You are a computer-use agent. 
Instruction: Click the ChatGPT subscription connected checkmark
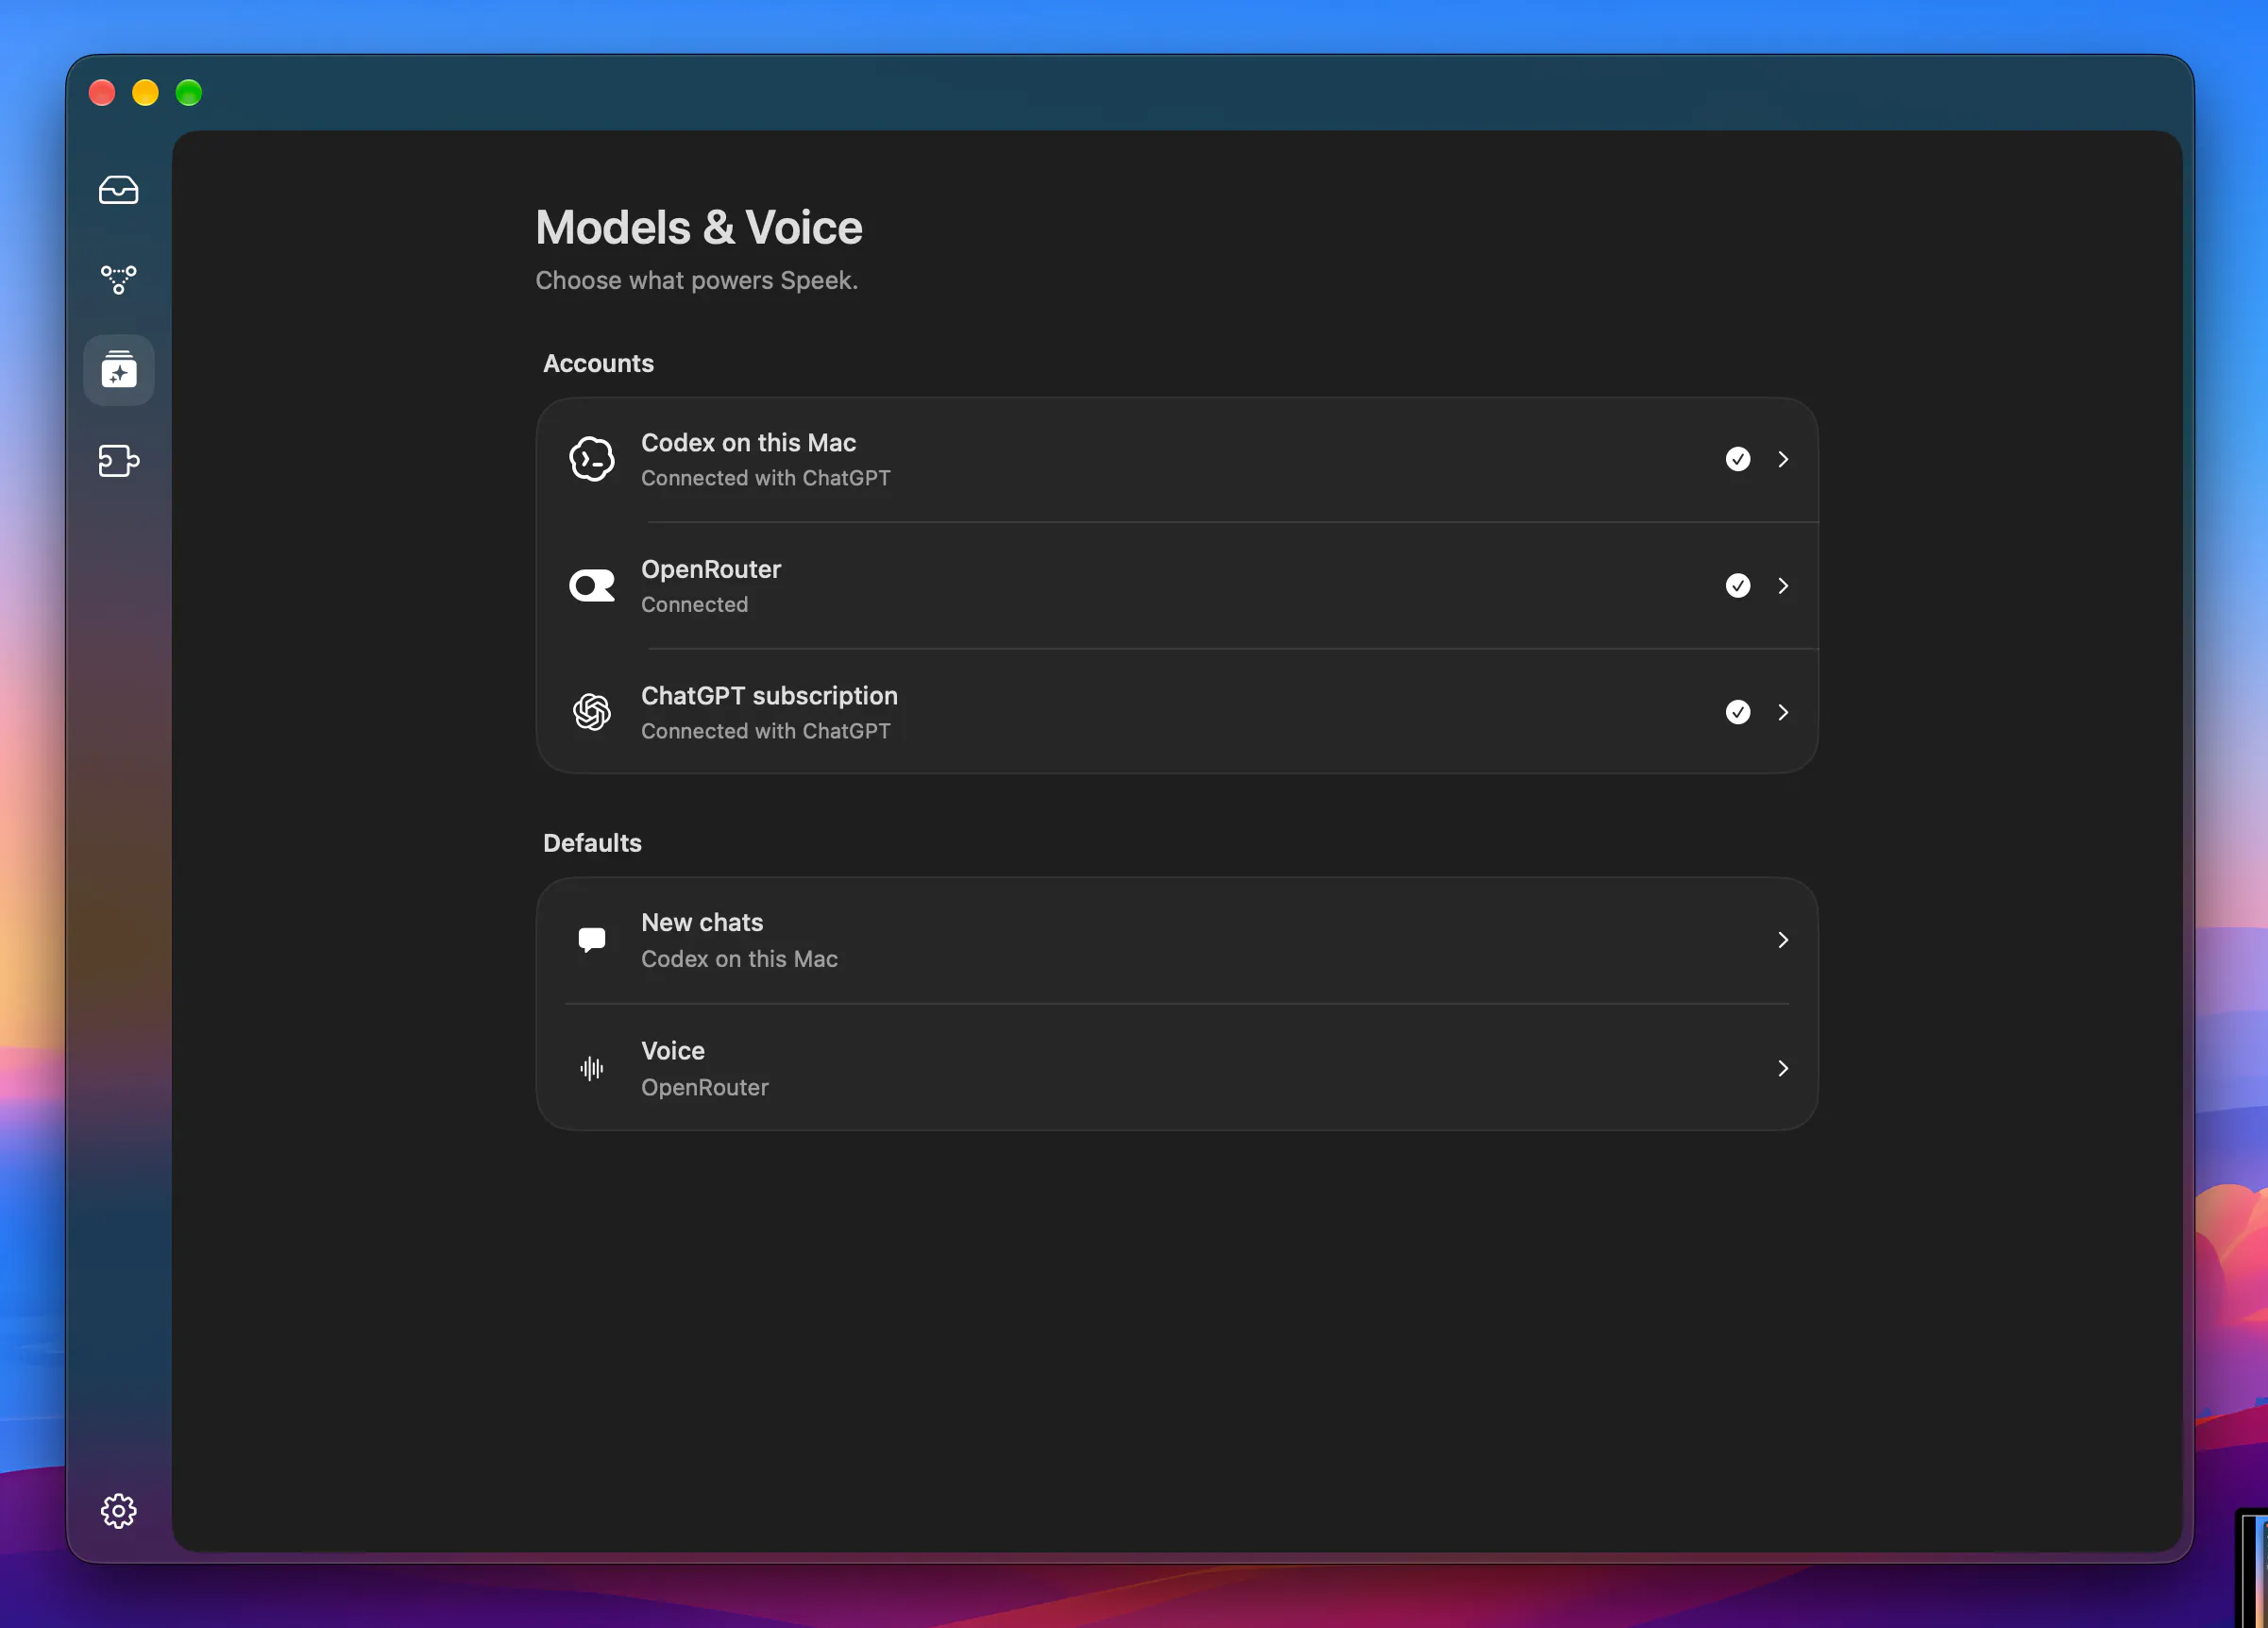tap(1738, 712)
